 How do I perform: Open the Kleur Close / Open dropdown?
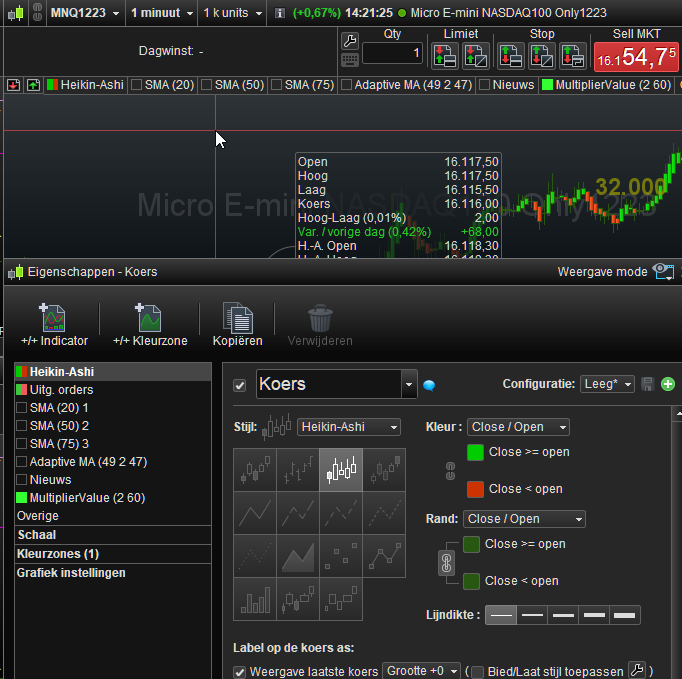518,427
